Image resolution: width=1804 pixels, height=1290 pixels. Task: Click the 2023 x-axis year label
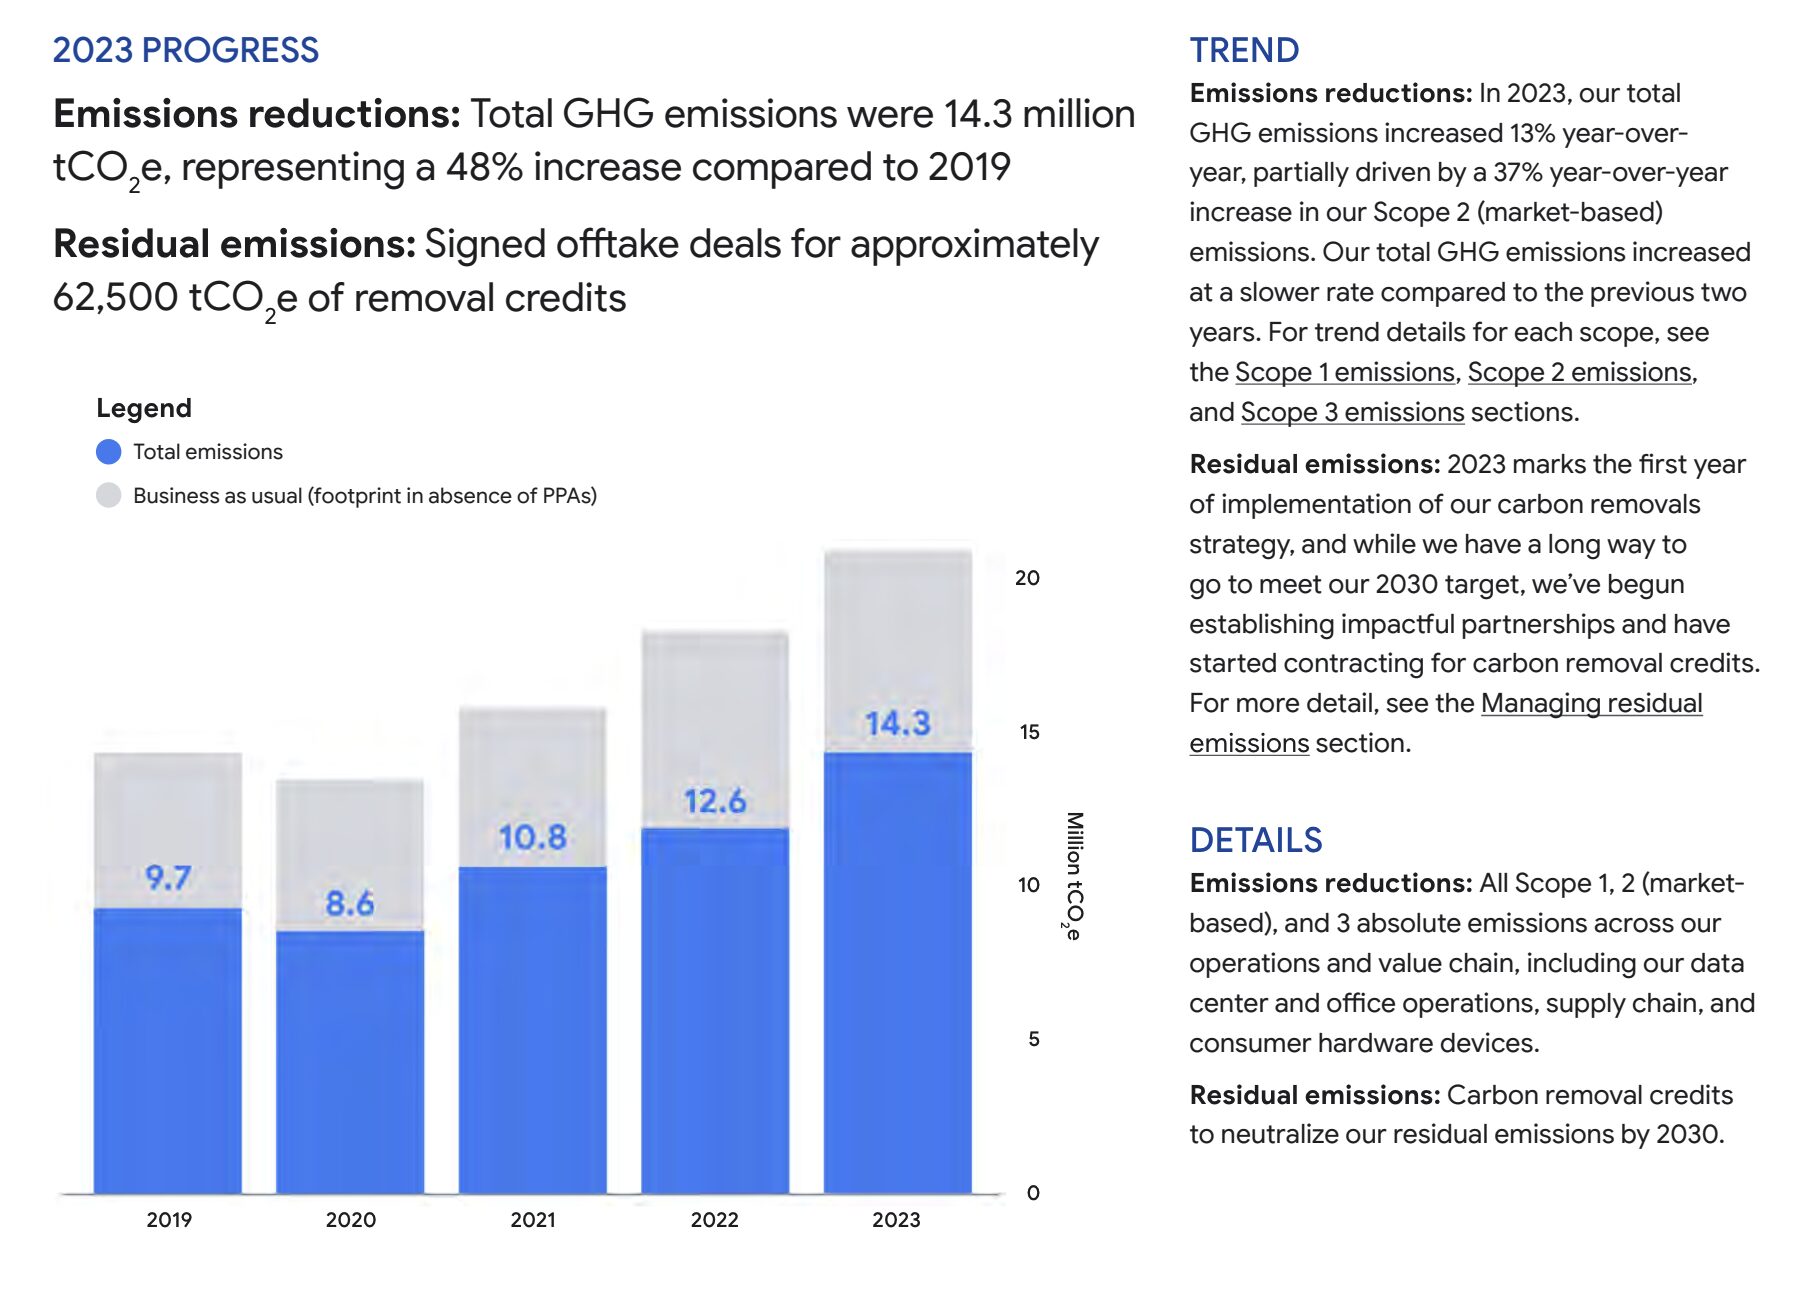(897, 1220)
